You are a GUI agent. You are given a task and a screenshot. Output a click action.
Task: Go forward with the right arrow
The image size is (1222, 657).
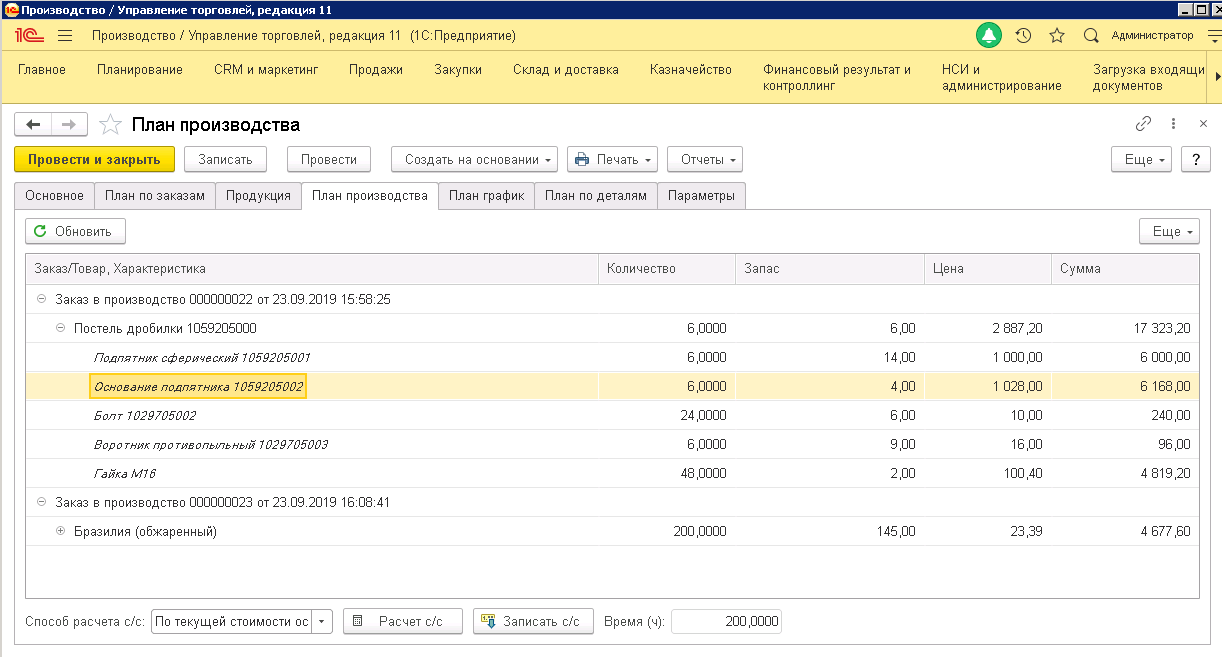tap(69, 124)
